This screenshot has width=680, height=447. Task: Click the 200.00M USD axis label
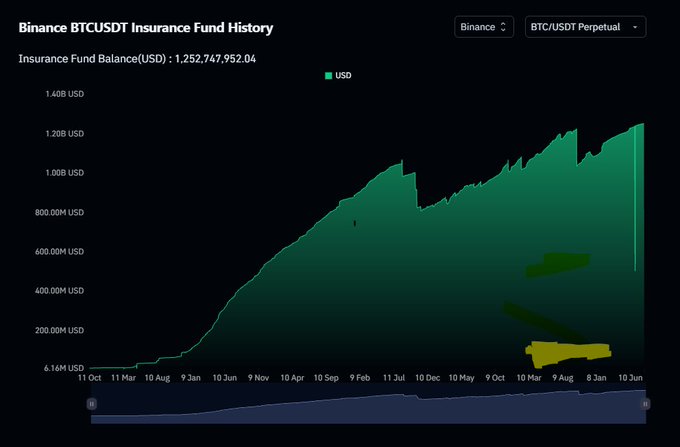coord(59,330)
